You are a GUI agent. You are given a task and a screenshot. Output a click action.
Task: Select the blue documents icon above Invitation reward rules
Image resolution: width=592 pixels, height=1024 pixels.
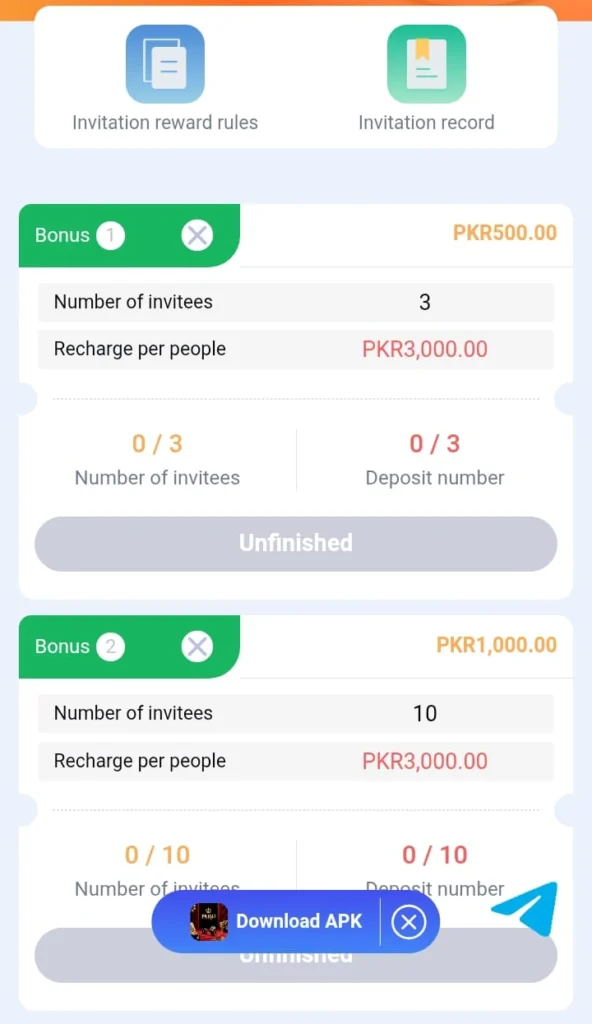point(164,62)
